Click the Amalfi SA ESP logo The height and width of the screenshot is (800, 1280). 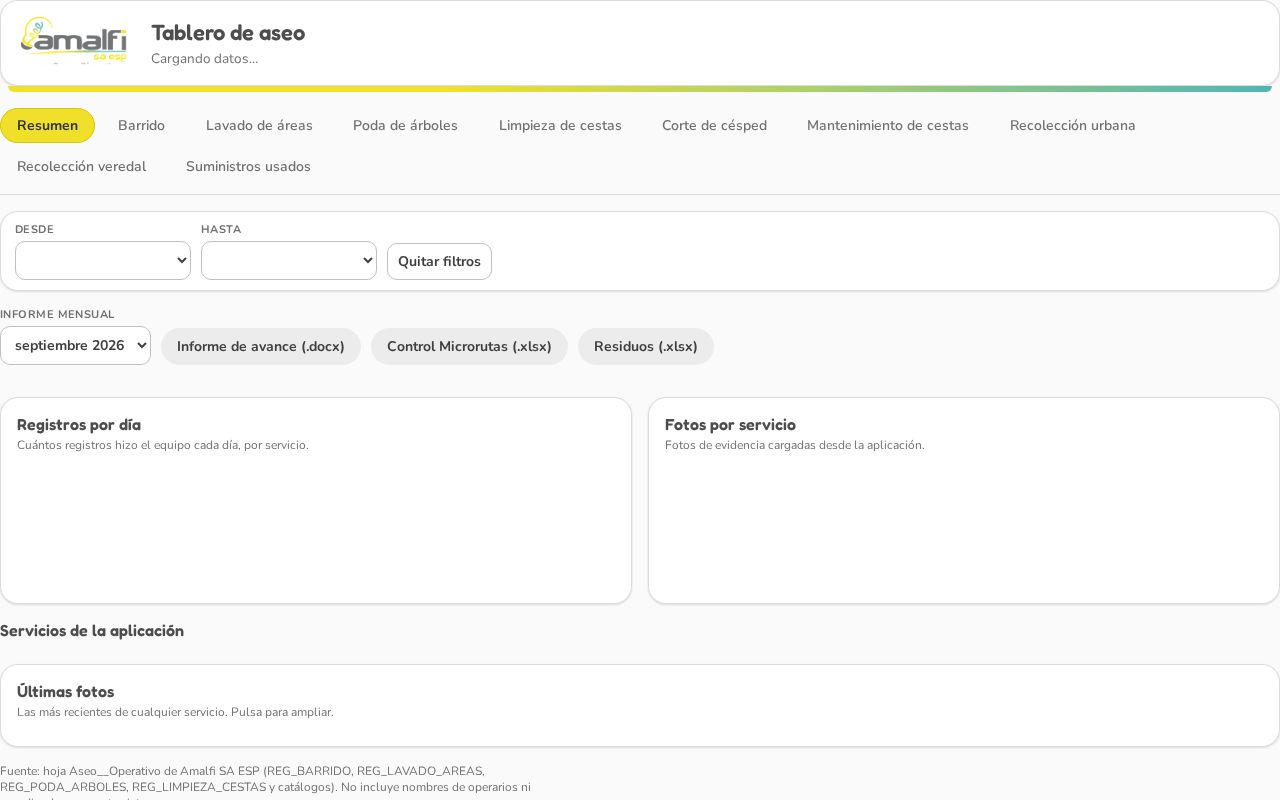click(74, 41)
